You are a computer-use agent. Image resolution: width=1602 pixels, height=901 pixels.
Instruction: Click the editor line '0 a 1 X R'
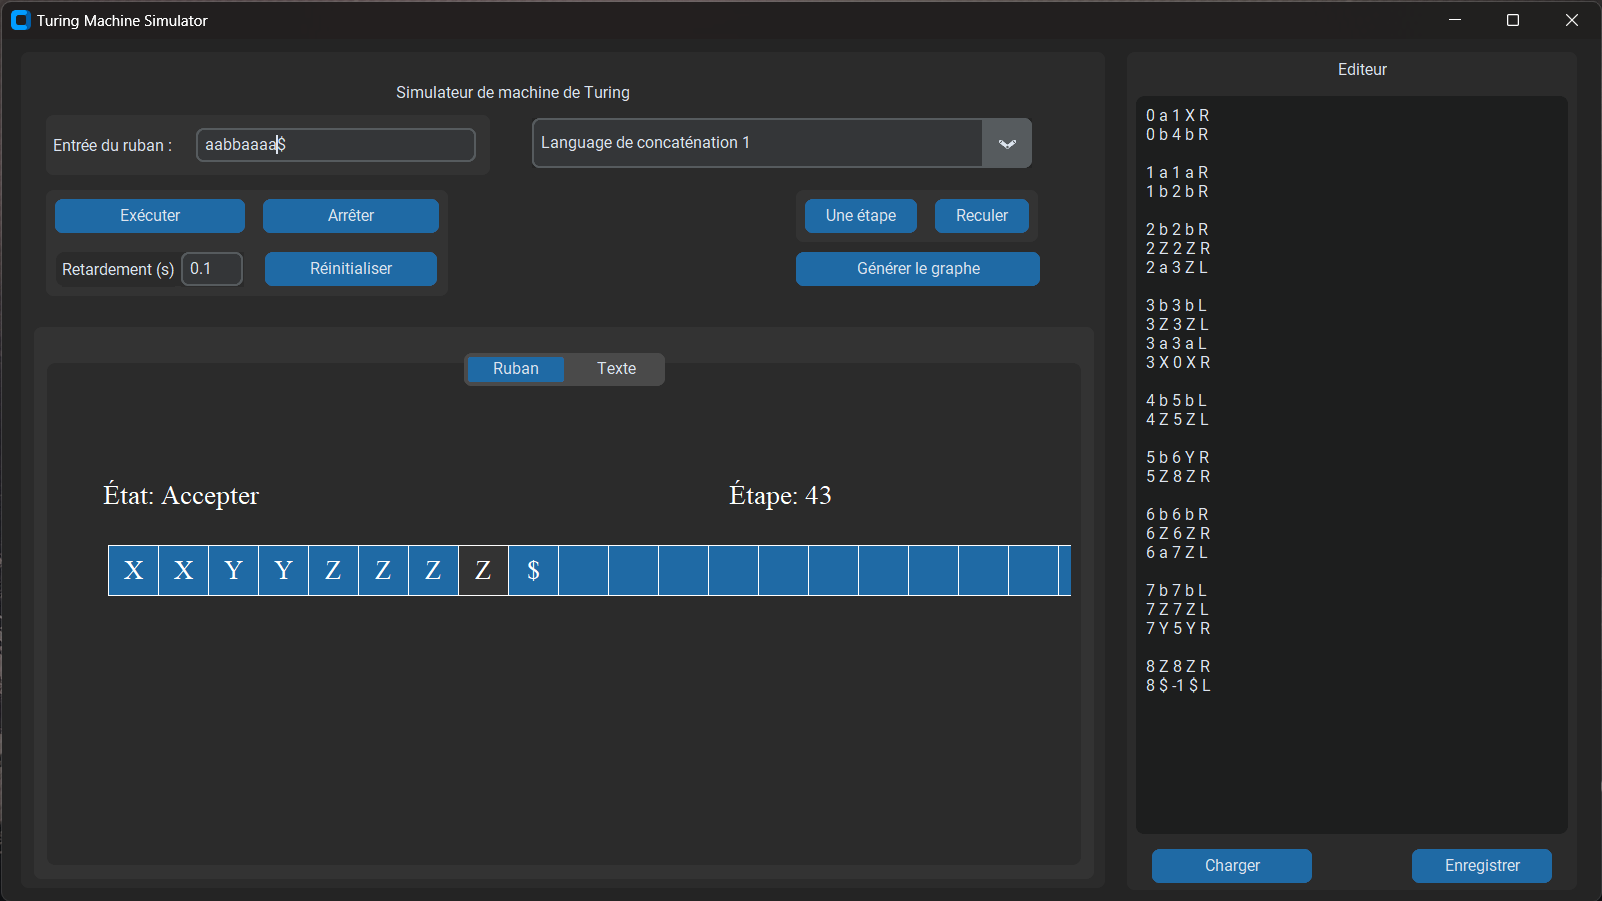pos(1178,116)
